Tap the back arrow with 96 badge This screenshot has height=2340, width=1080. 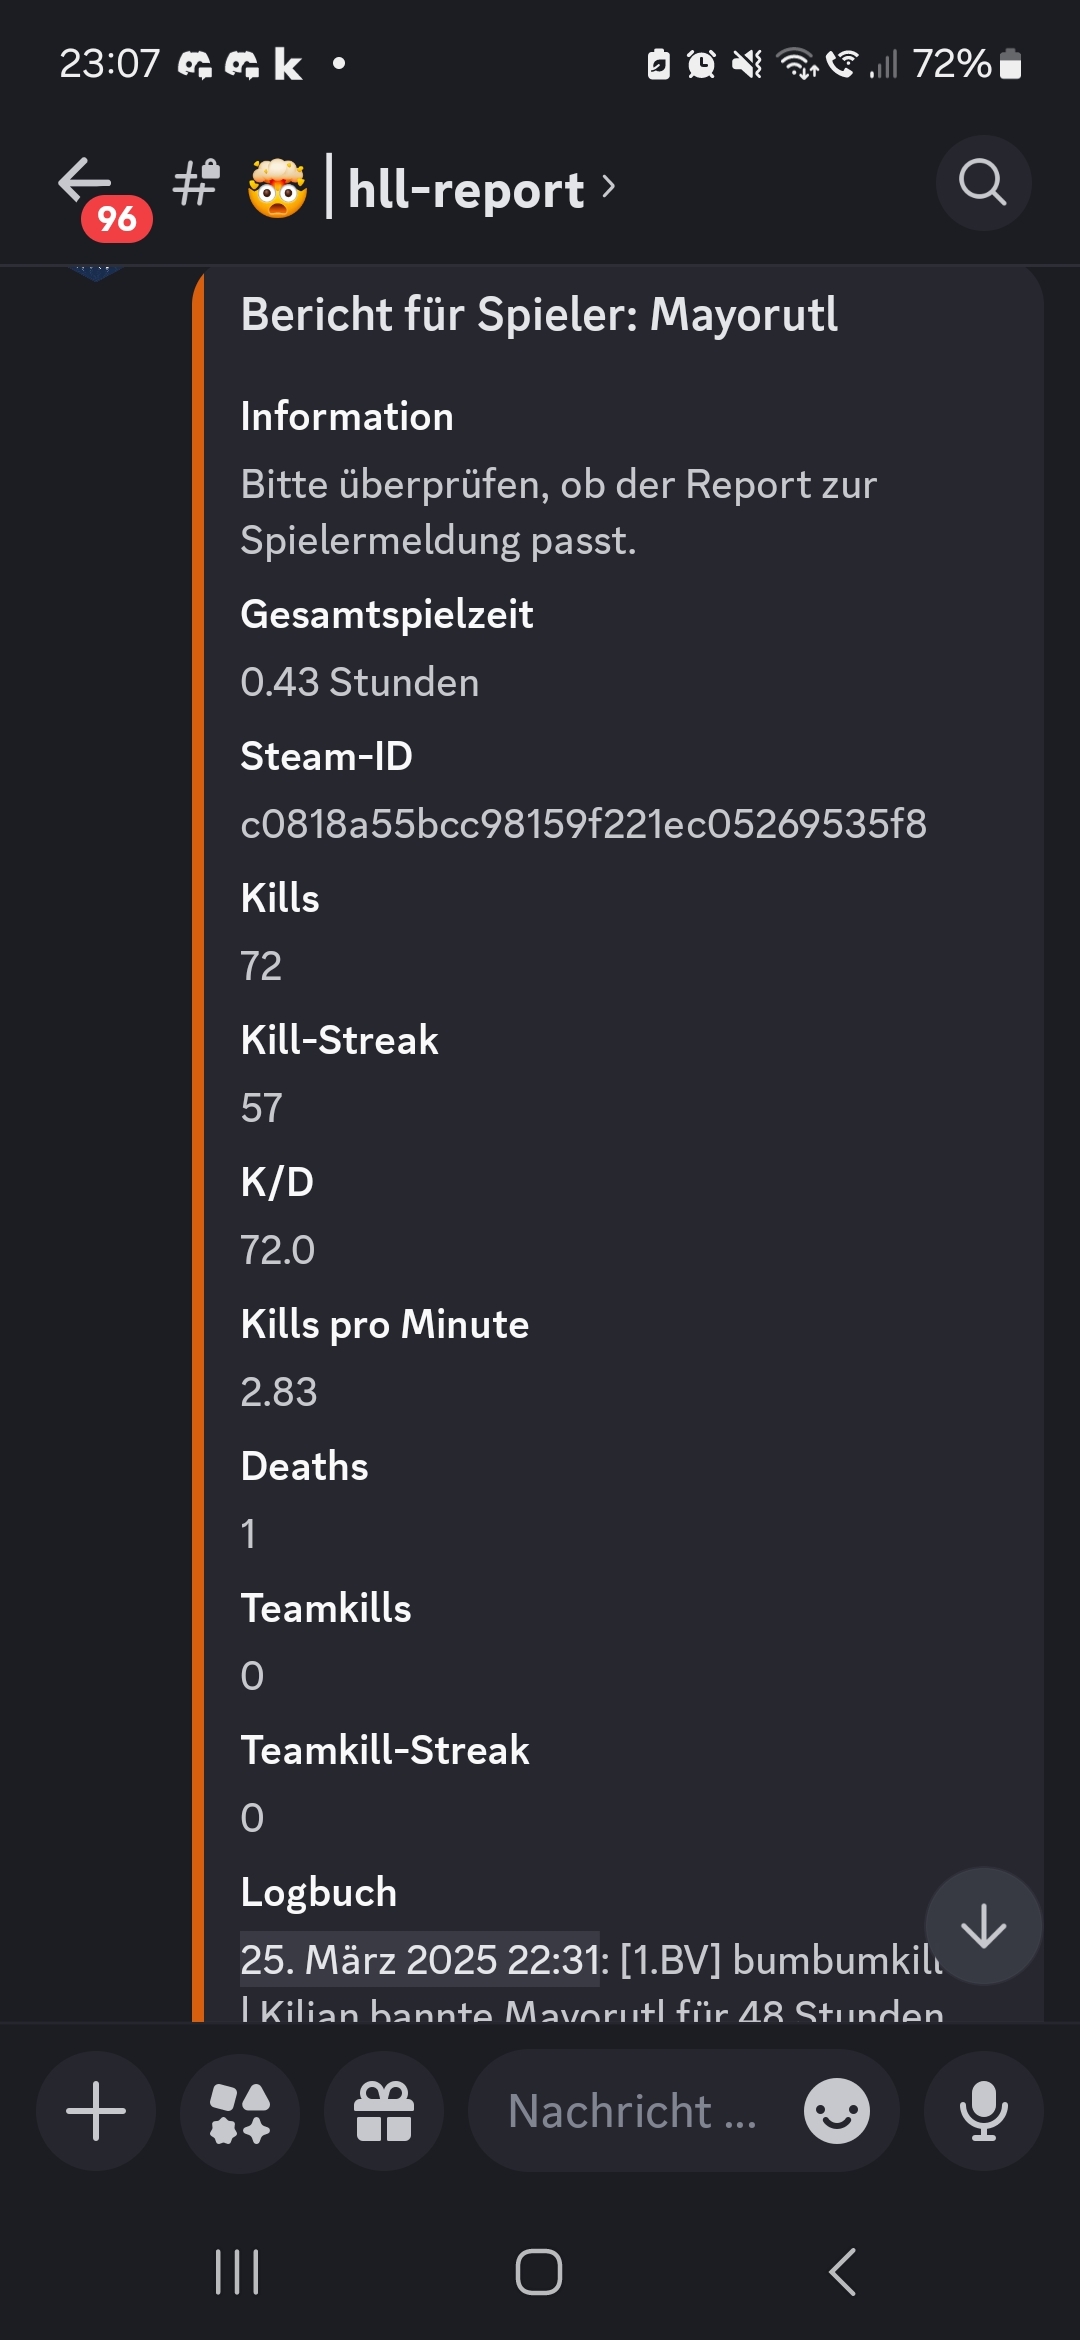(x=86, y=183)
